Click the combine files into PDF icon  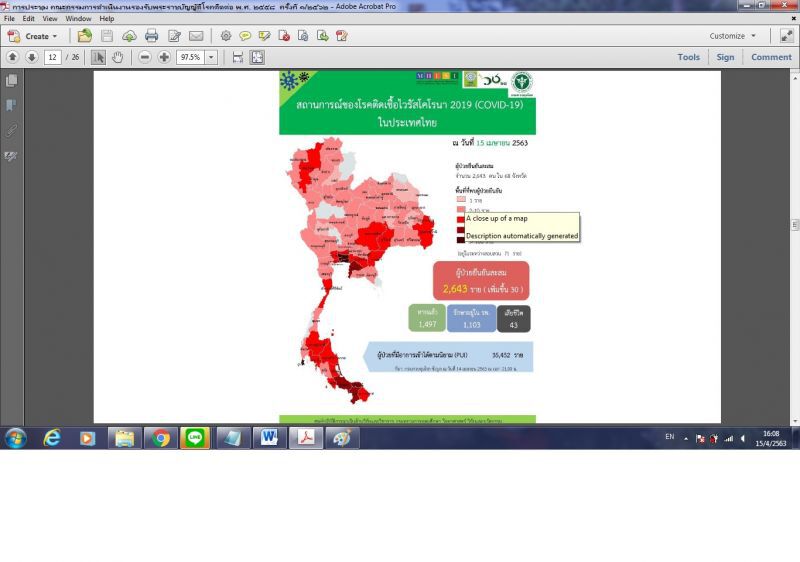(342, 36)
